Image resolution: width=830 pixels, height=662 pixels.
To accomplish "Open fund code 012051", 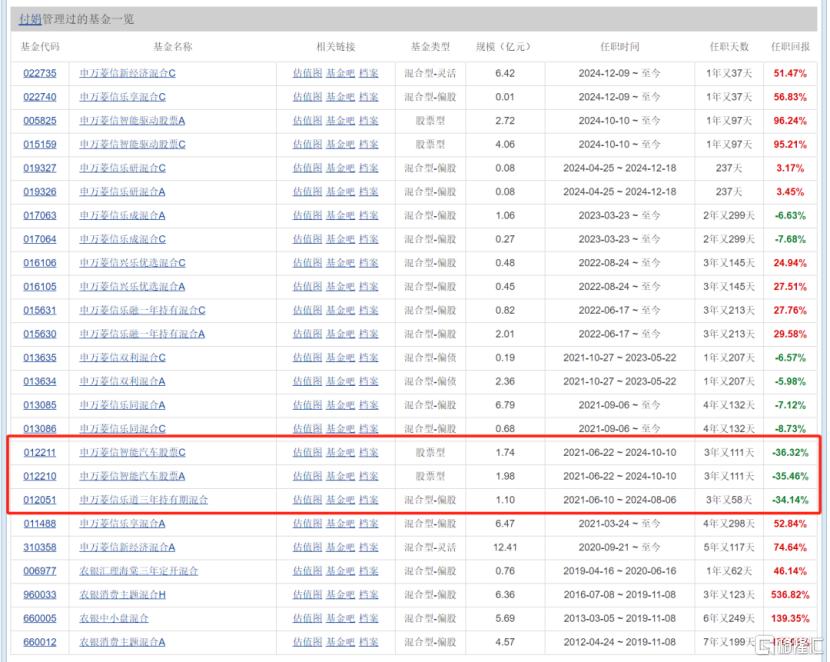I will (x=40, y=500).
